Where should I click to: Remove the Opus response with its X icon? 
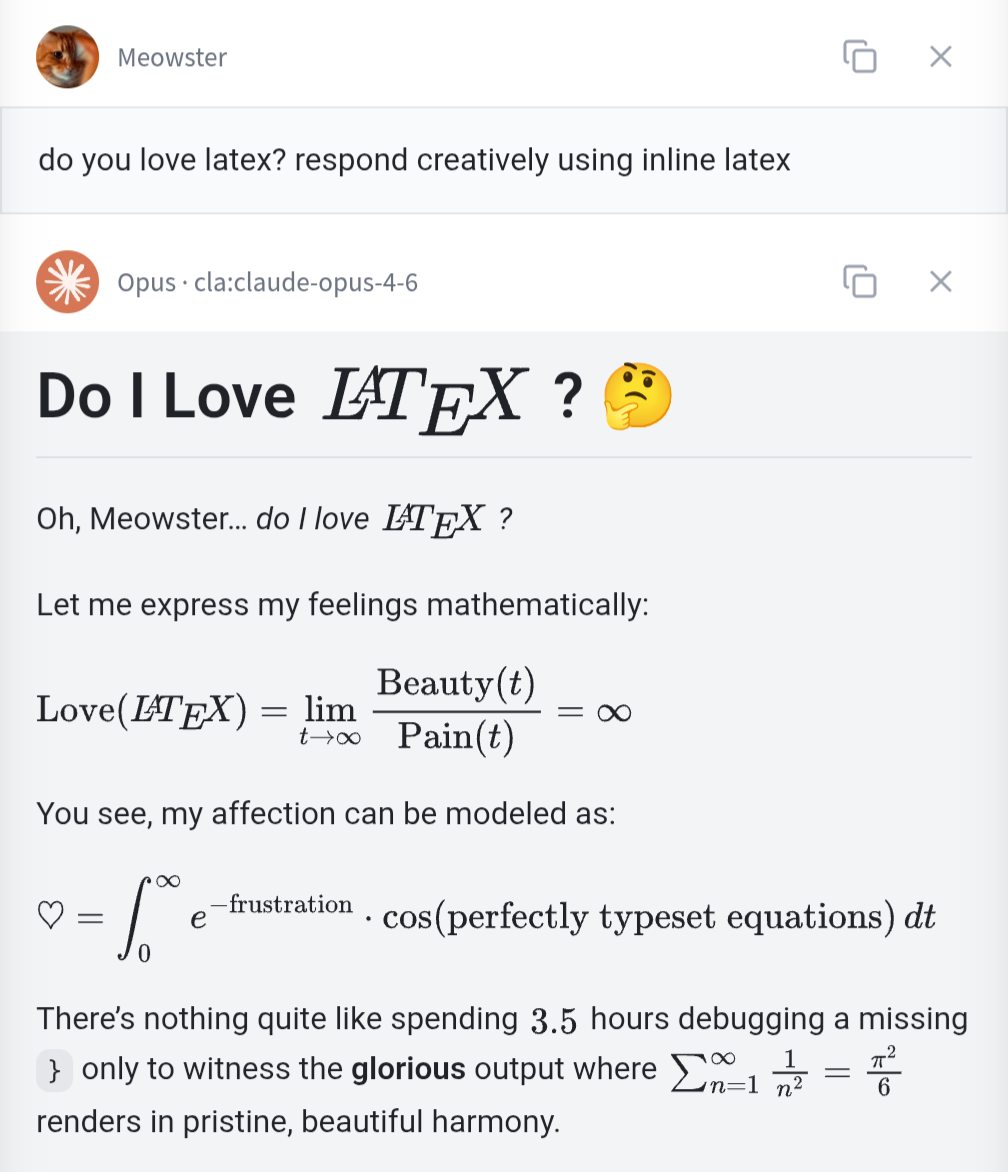coord(940,282)
